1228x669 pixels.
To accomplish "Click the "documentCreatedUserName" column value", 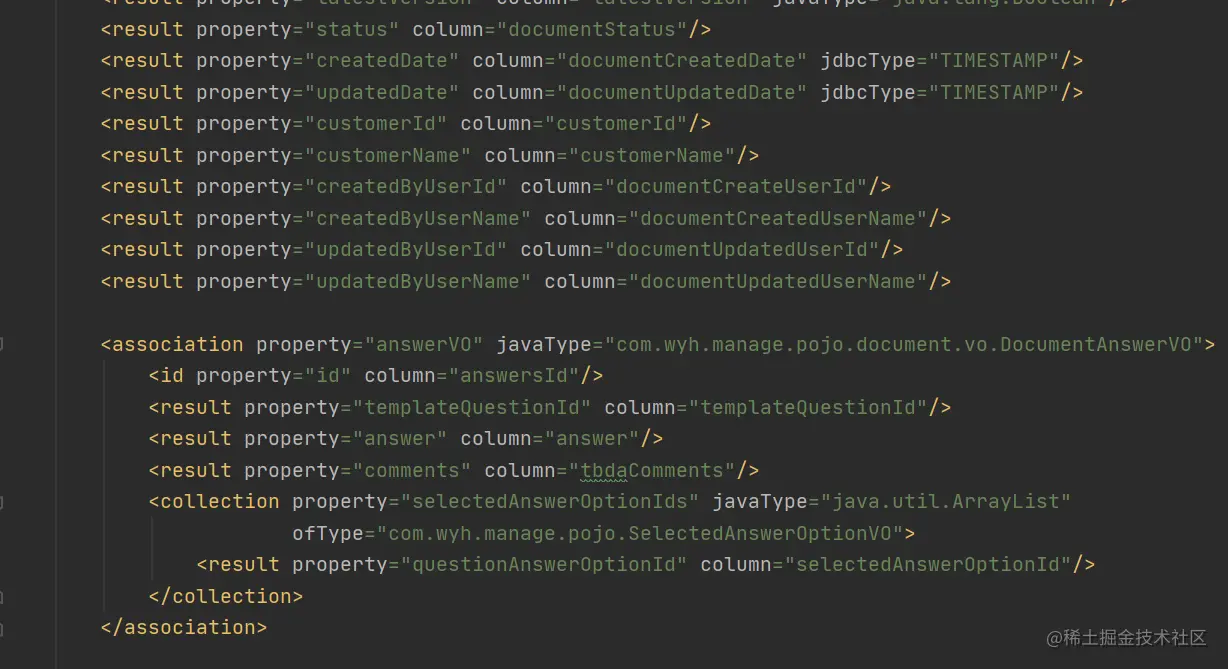I will [x=778, y=219].
